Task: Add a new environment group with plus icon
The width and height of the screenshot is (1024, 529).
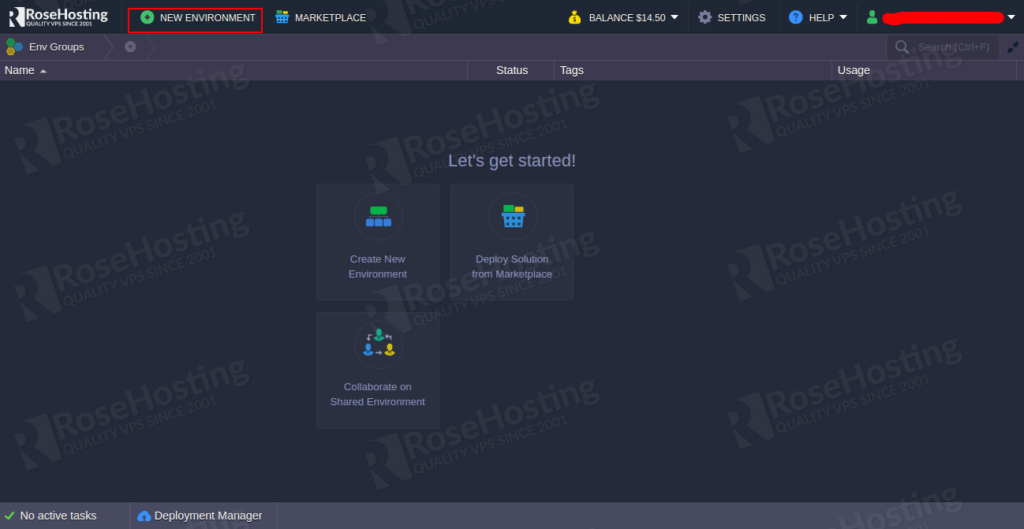Action: (130, 47)
